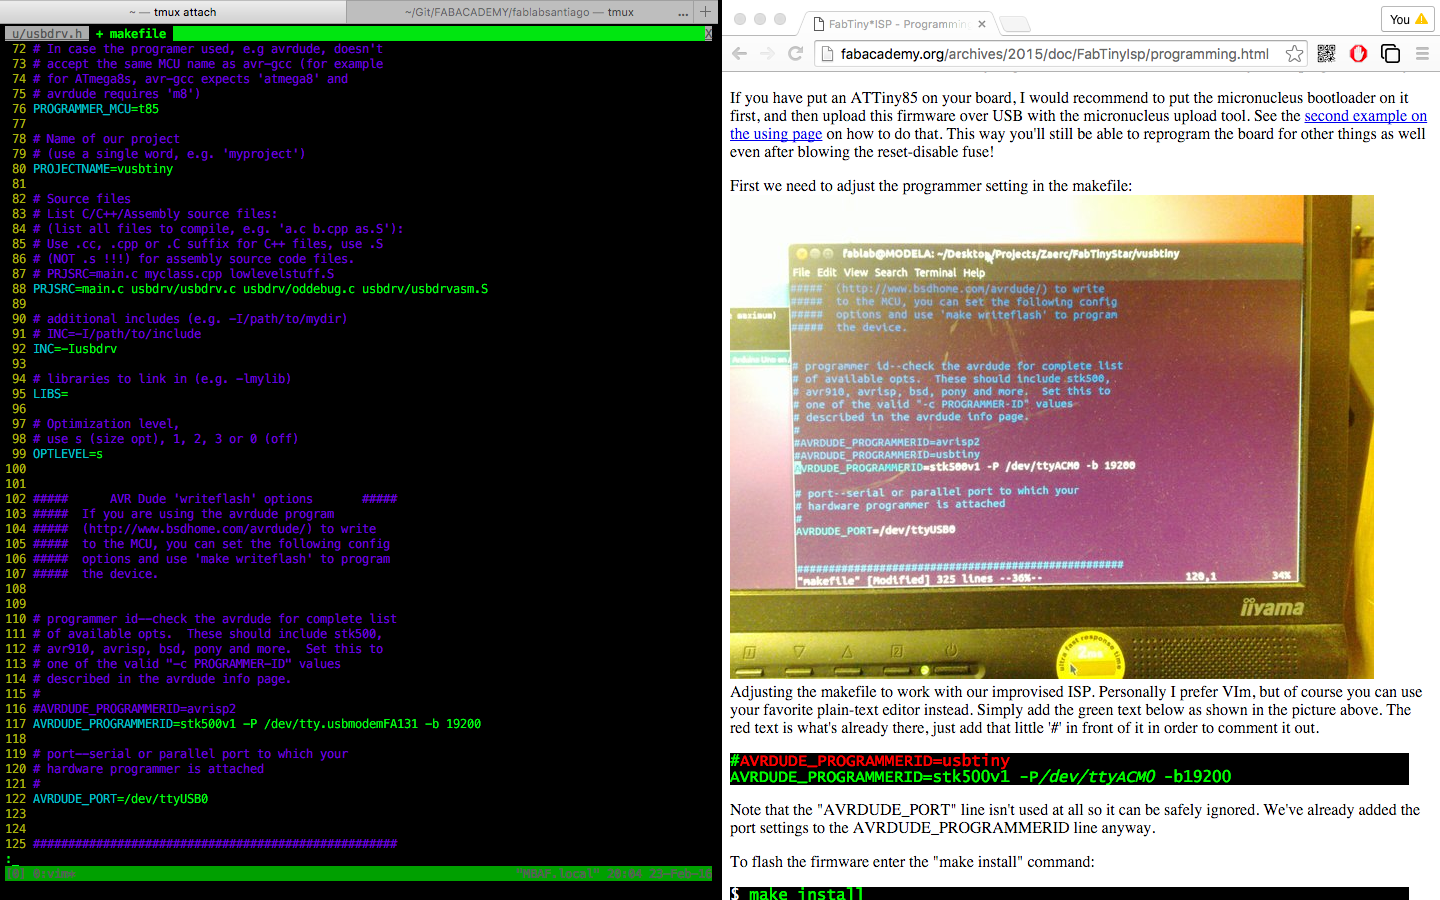Close the FabTiny*ISP browser tab

(x=981, y=23)
